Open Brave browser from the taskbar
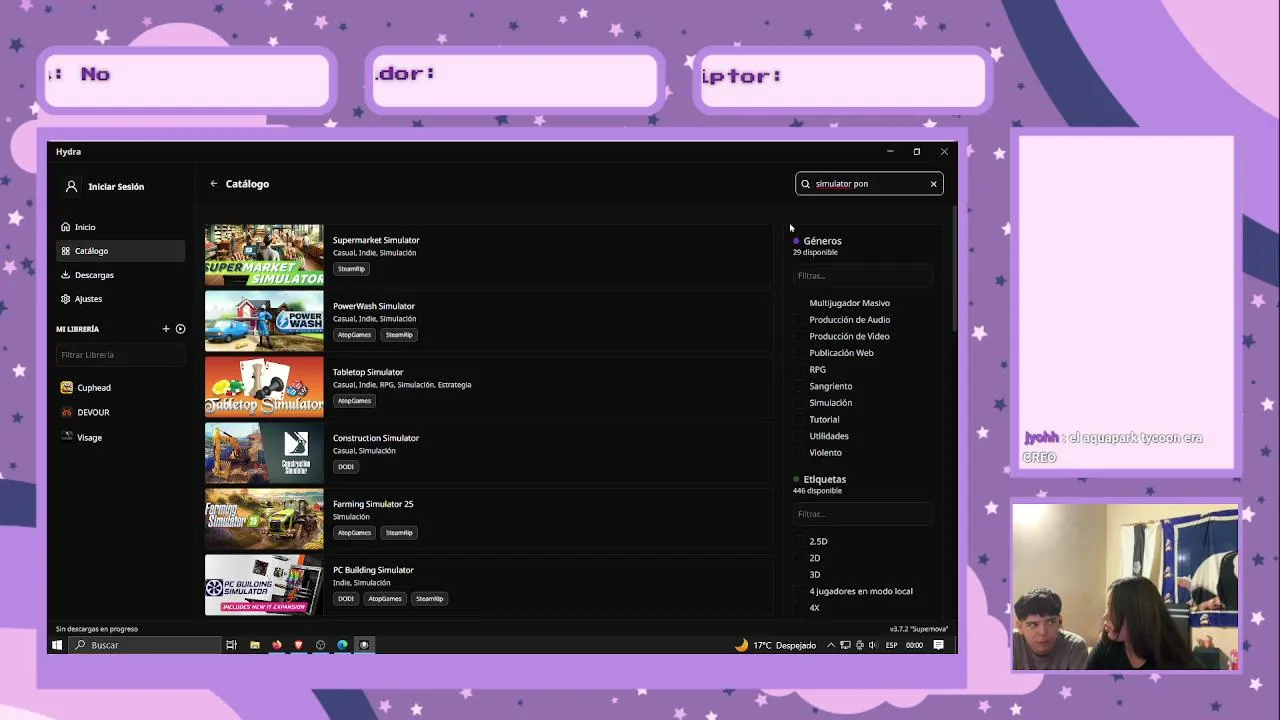The width and height of the screenshot is (1280, 720). [x=298, y=645]
